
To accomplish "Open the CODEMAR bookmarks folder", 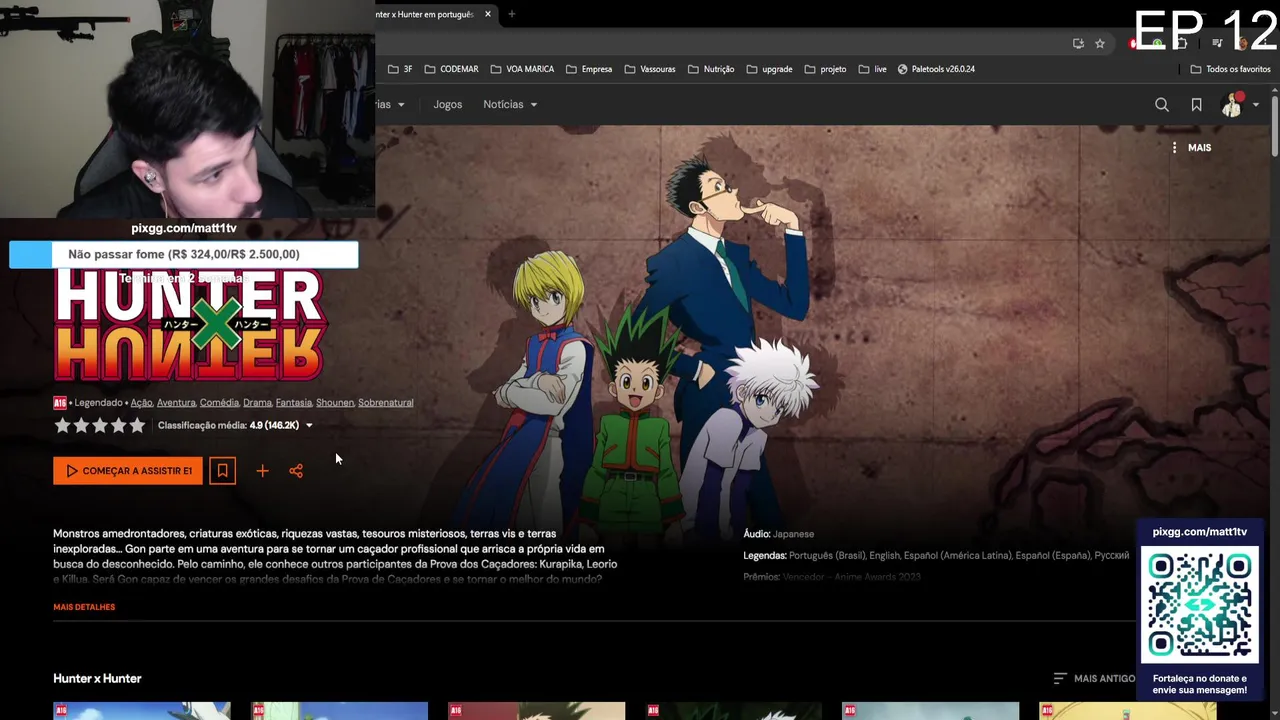I will tap(451, 69).
